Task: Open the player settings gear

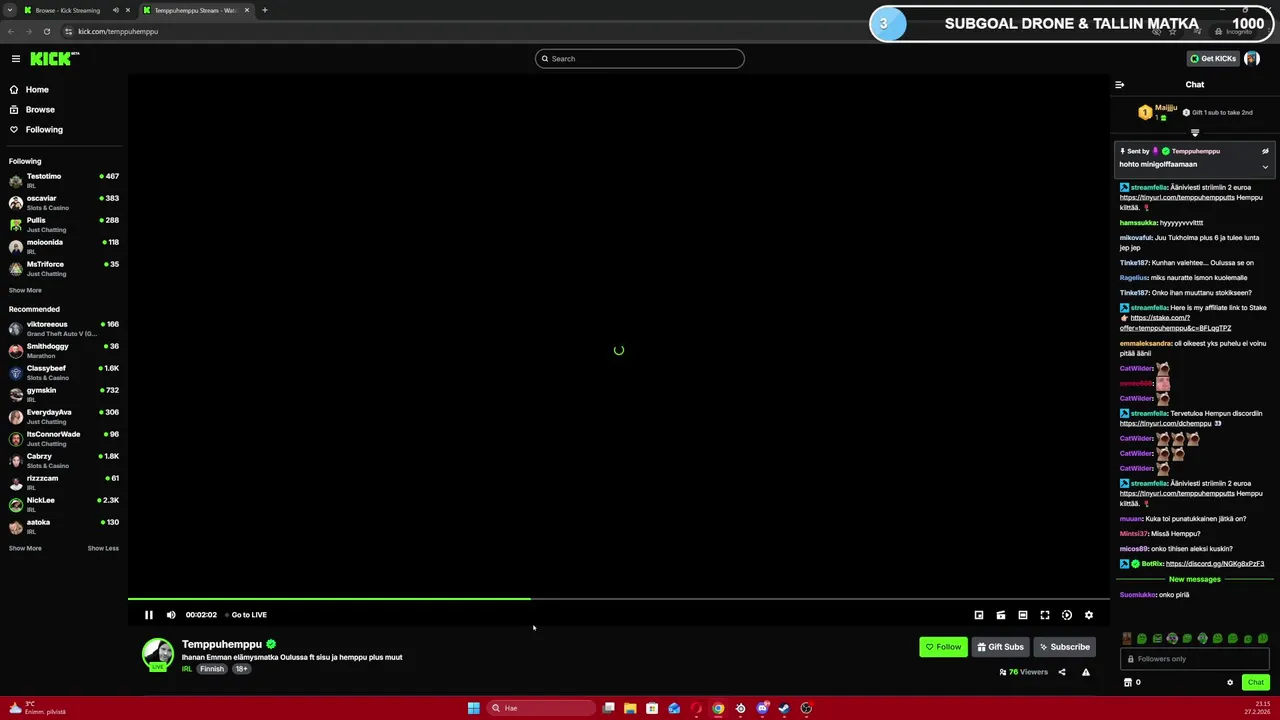Action: tap(1089, 615)
